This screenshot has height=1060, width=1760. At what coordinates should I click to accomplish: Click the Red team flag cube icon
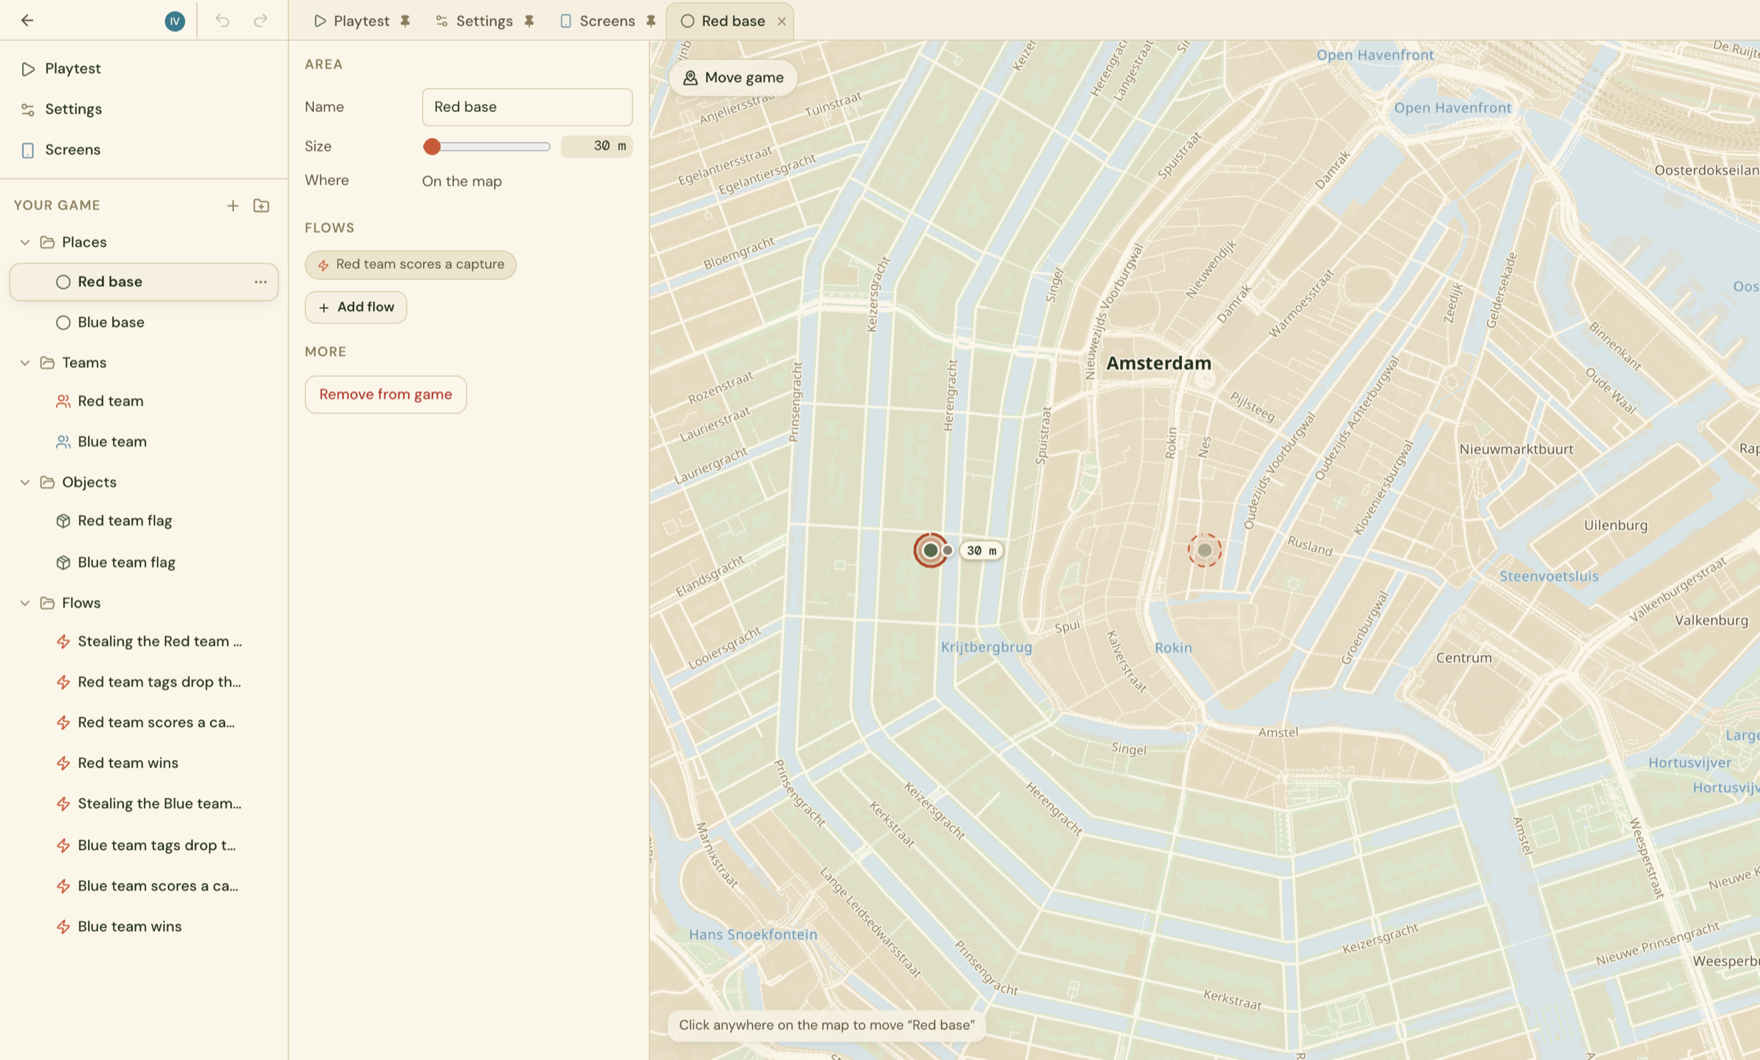pyautogui.click(x=63, y=521)
